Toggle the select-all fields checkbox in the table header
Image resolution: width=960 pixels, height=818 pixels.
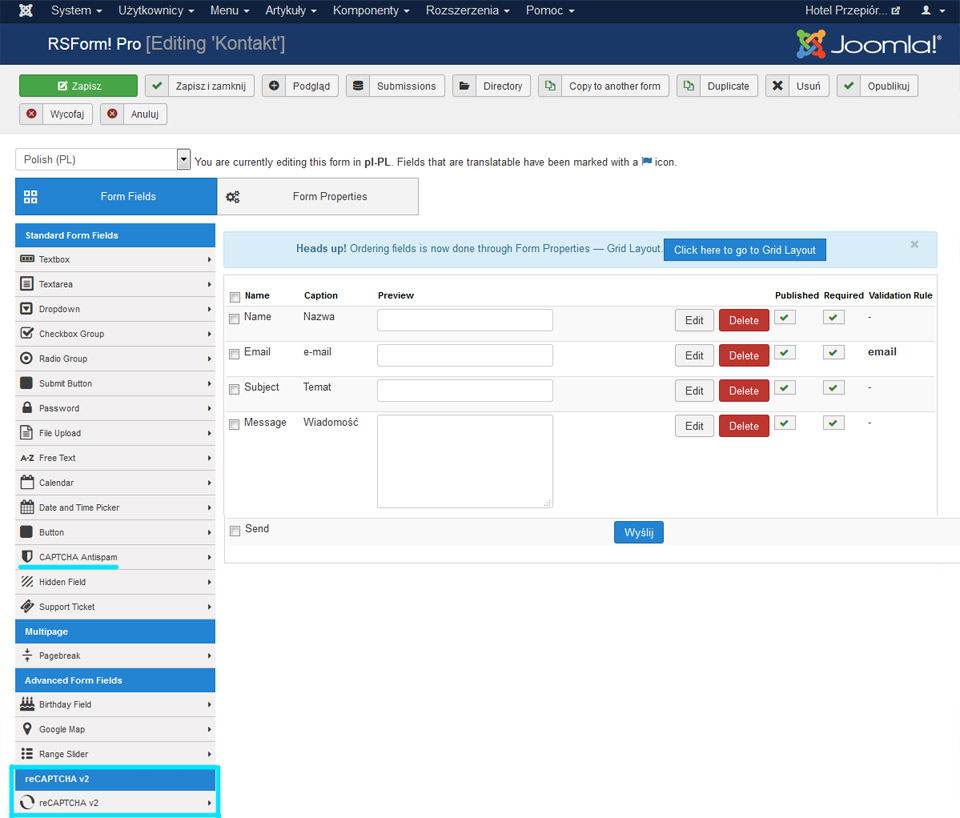234,297
